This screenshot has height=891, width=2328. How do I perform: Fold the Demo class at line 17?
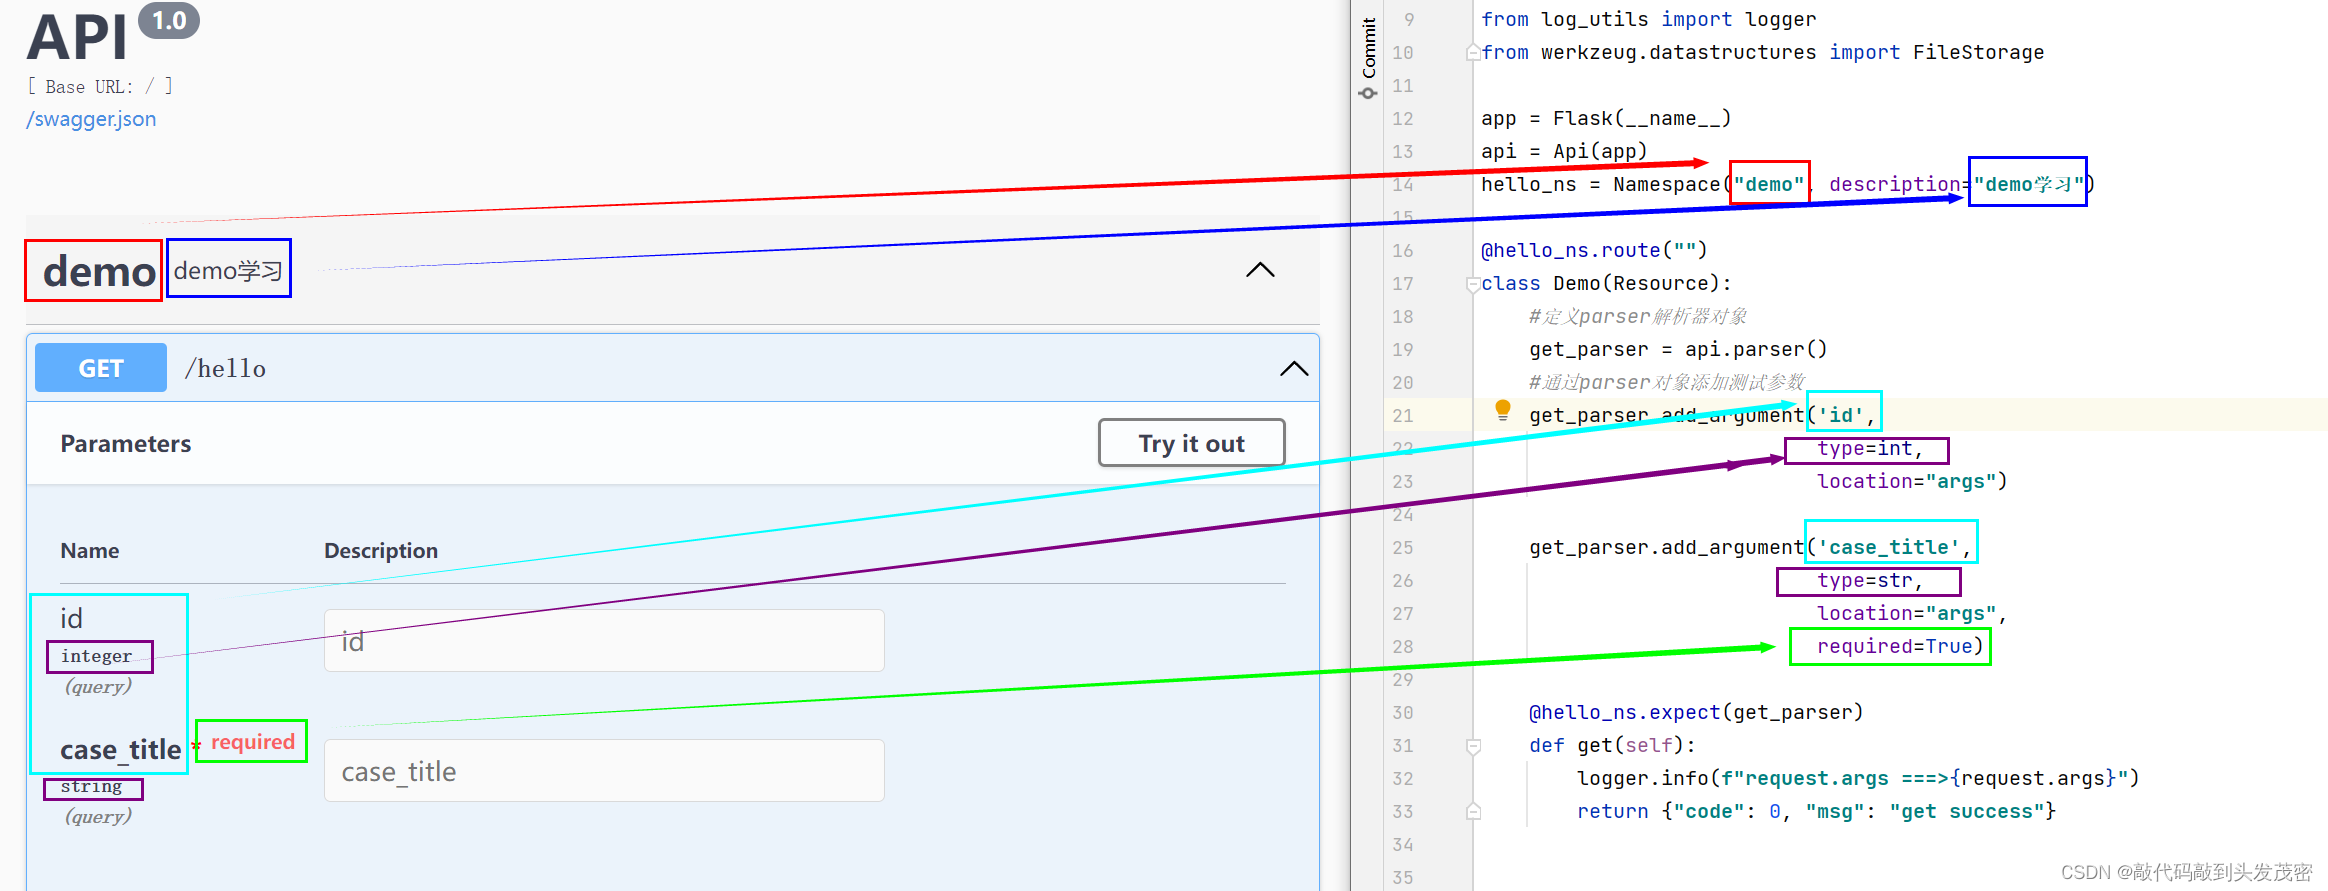coord(1473,284)
